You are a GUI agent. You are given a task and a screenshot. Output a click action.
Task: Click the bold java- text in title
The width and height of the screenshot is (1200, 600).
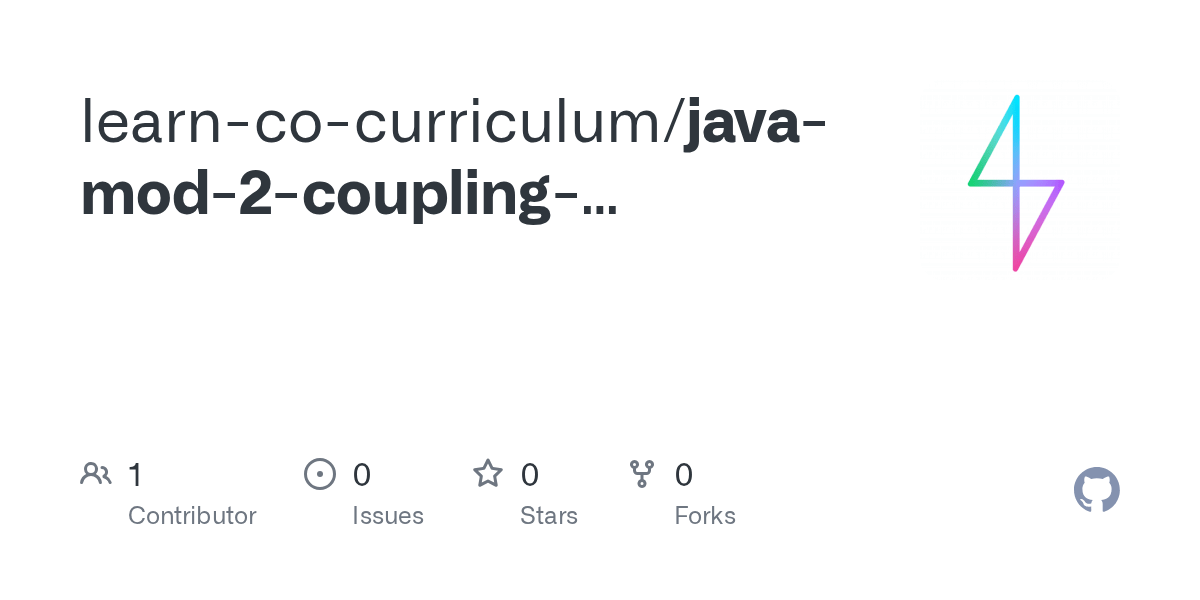(x=756, y=122)
